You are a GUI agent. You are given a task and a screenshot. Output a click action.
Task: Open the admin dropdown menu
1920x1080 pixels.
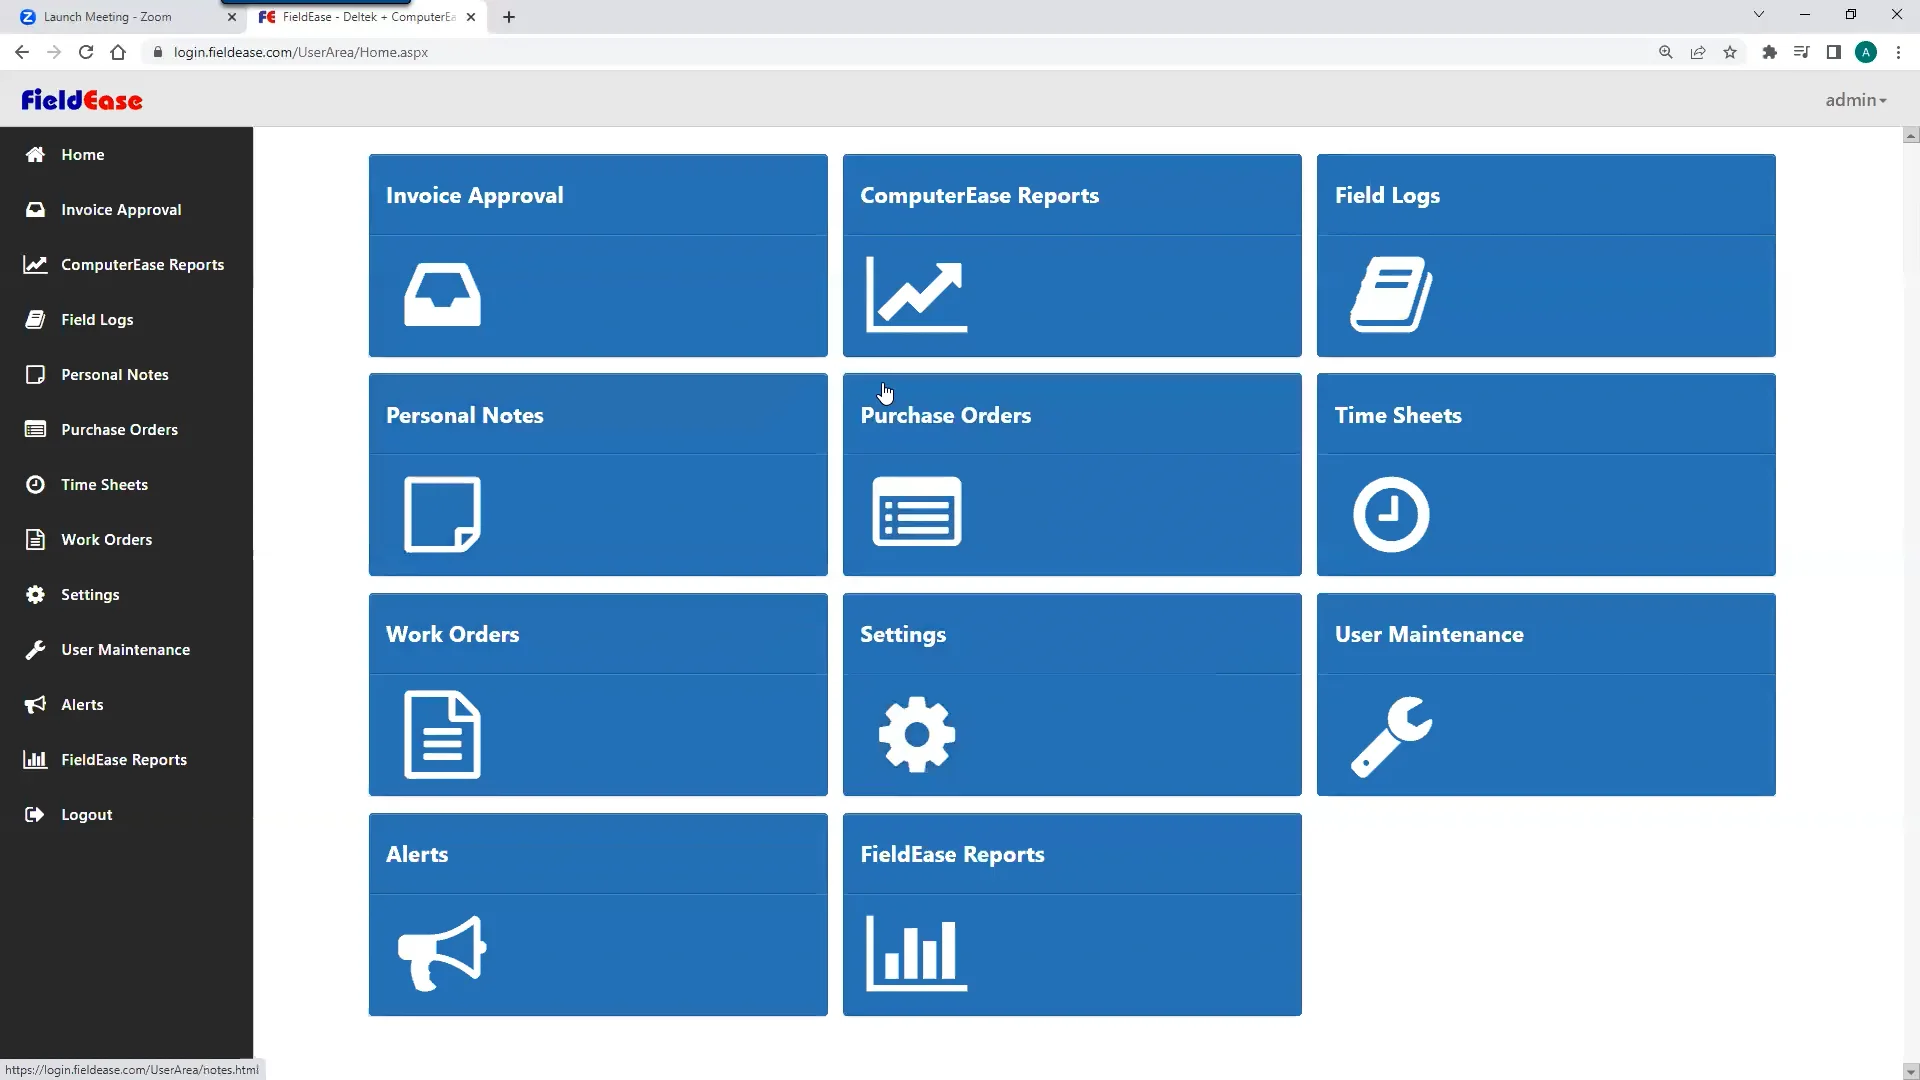[x=1855, y=100]
